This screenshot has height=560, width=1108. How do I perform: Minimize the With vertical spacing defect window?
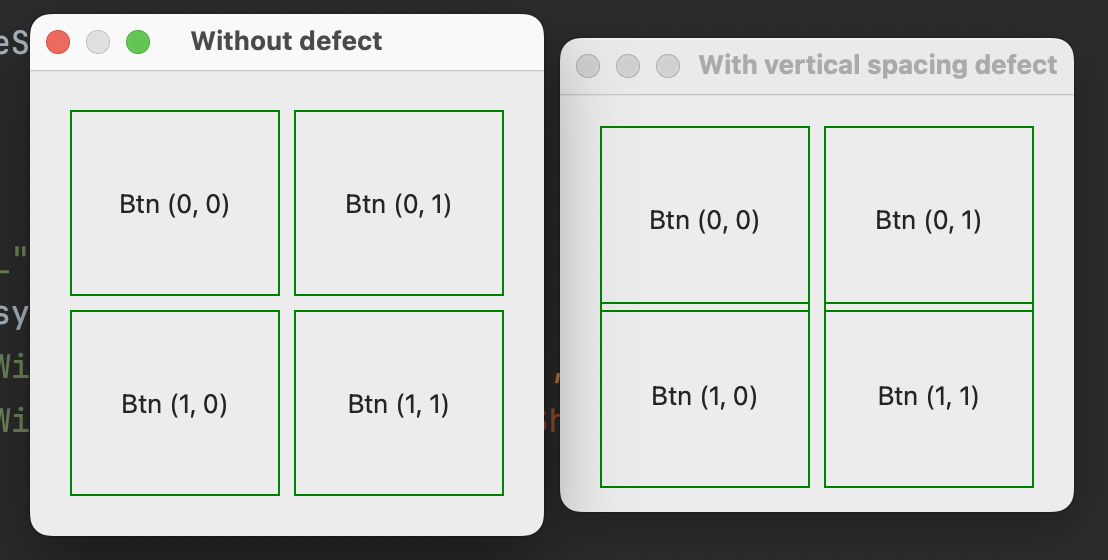click(x=627, y=66)
